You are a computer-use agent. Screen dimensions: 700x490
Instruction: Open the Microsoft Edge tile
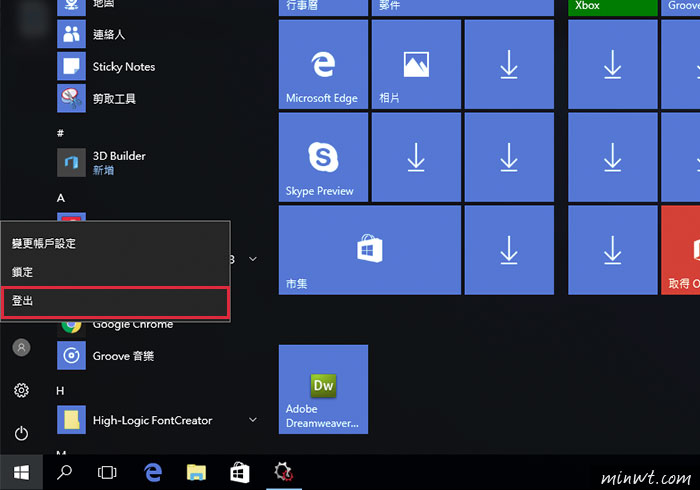tap(323, 64)
